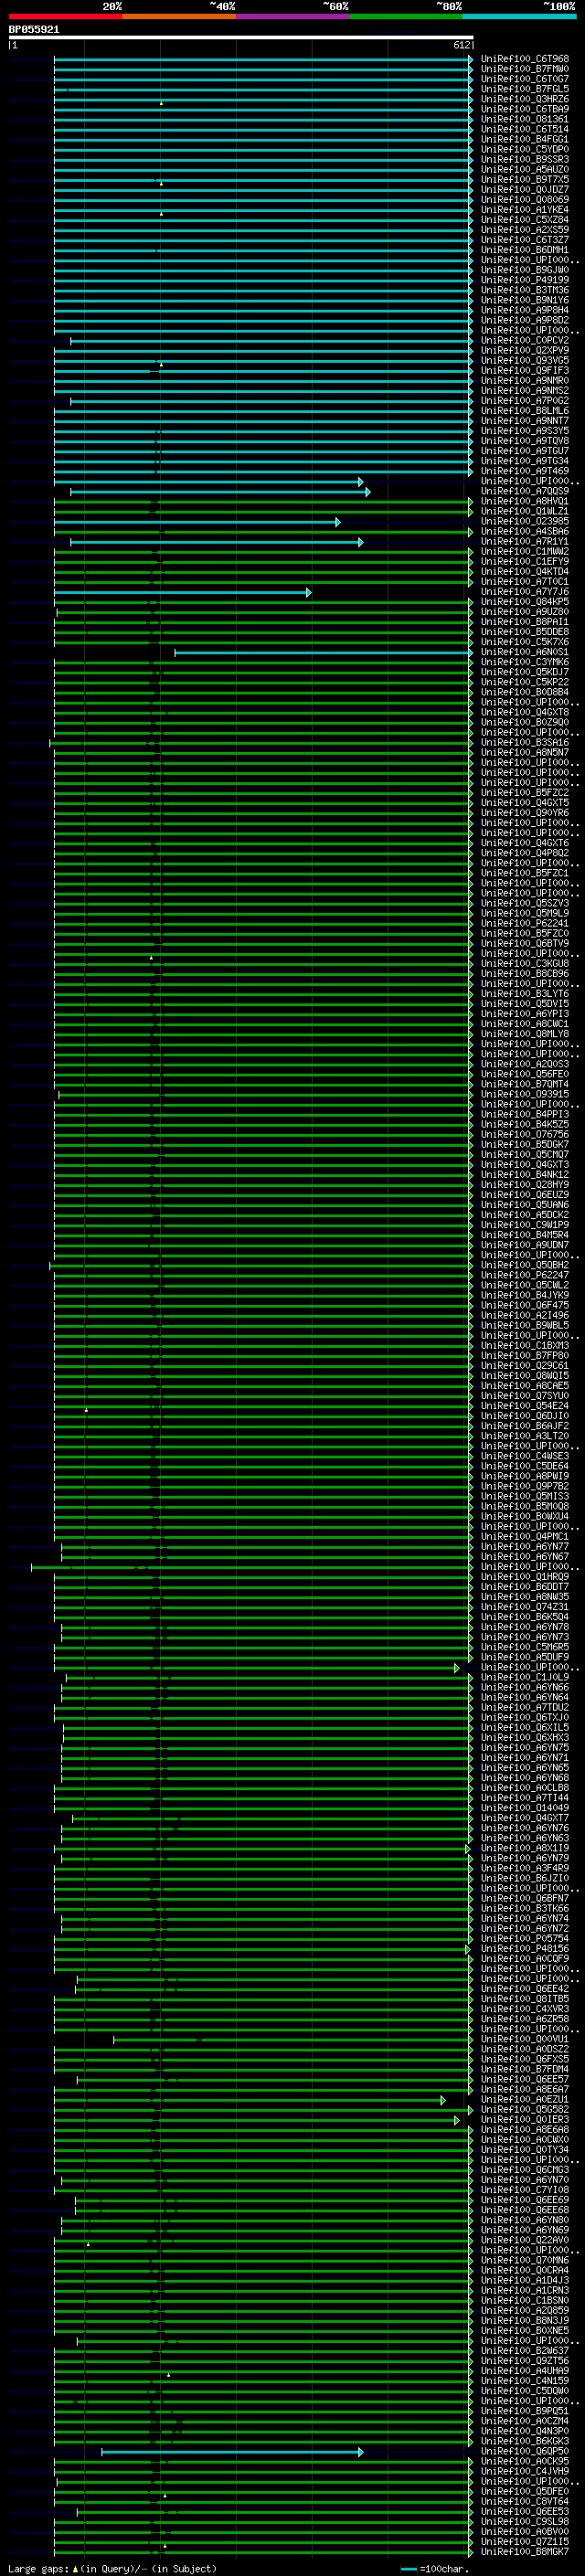
Task: Select the UniRef100_C3KGU8 label
Action: click(x=525, y=964)
